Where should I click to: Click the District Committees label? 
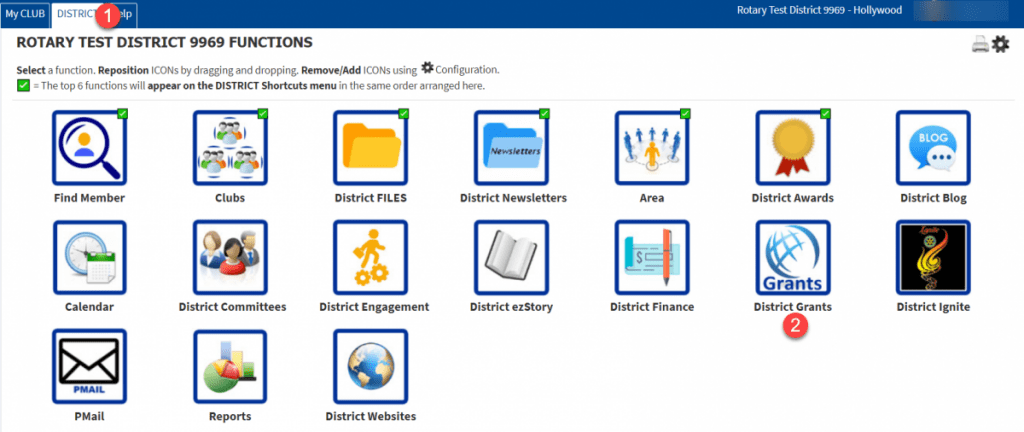(x=232, y=307)
